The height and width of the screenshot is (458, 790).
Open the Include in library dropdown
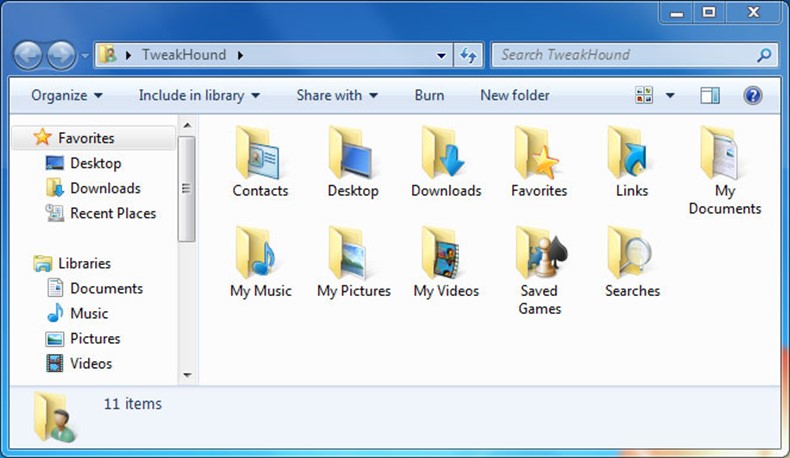click(x=200, y=95)
